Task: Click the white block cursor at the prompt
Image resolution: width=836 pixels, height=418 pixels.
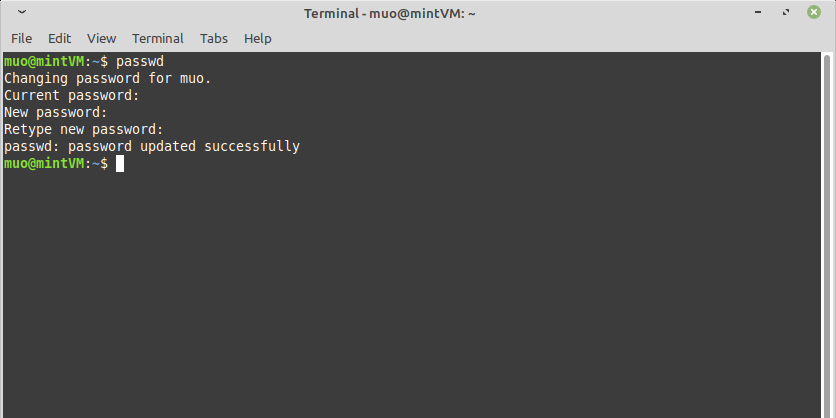Action: [119, 164]
